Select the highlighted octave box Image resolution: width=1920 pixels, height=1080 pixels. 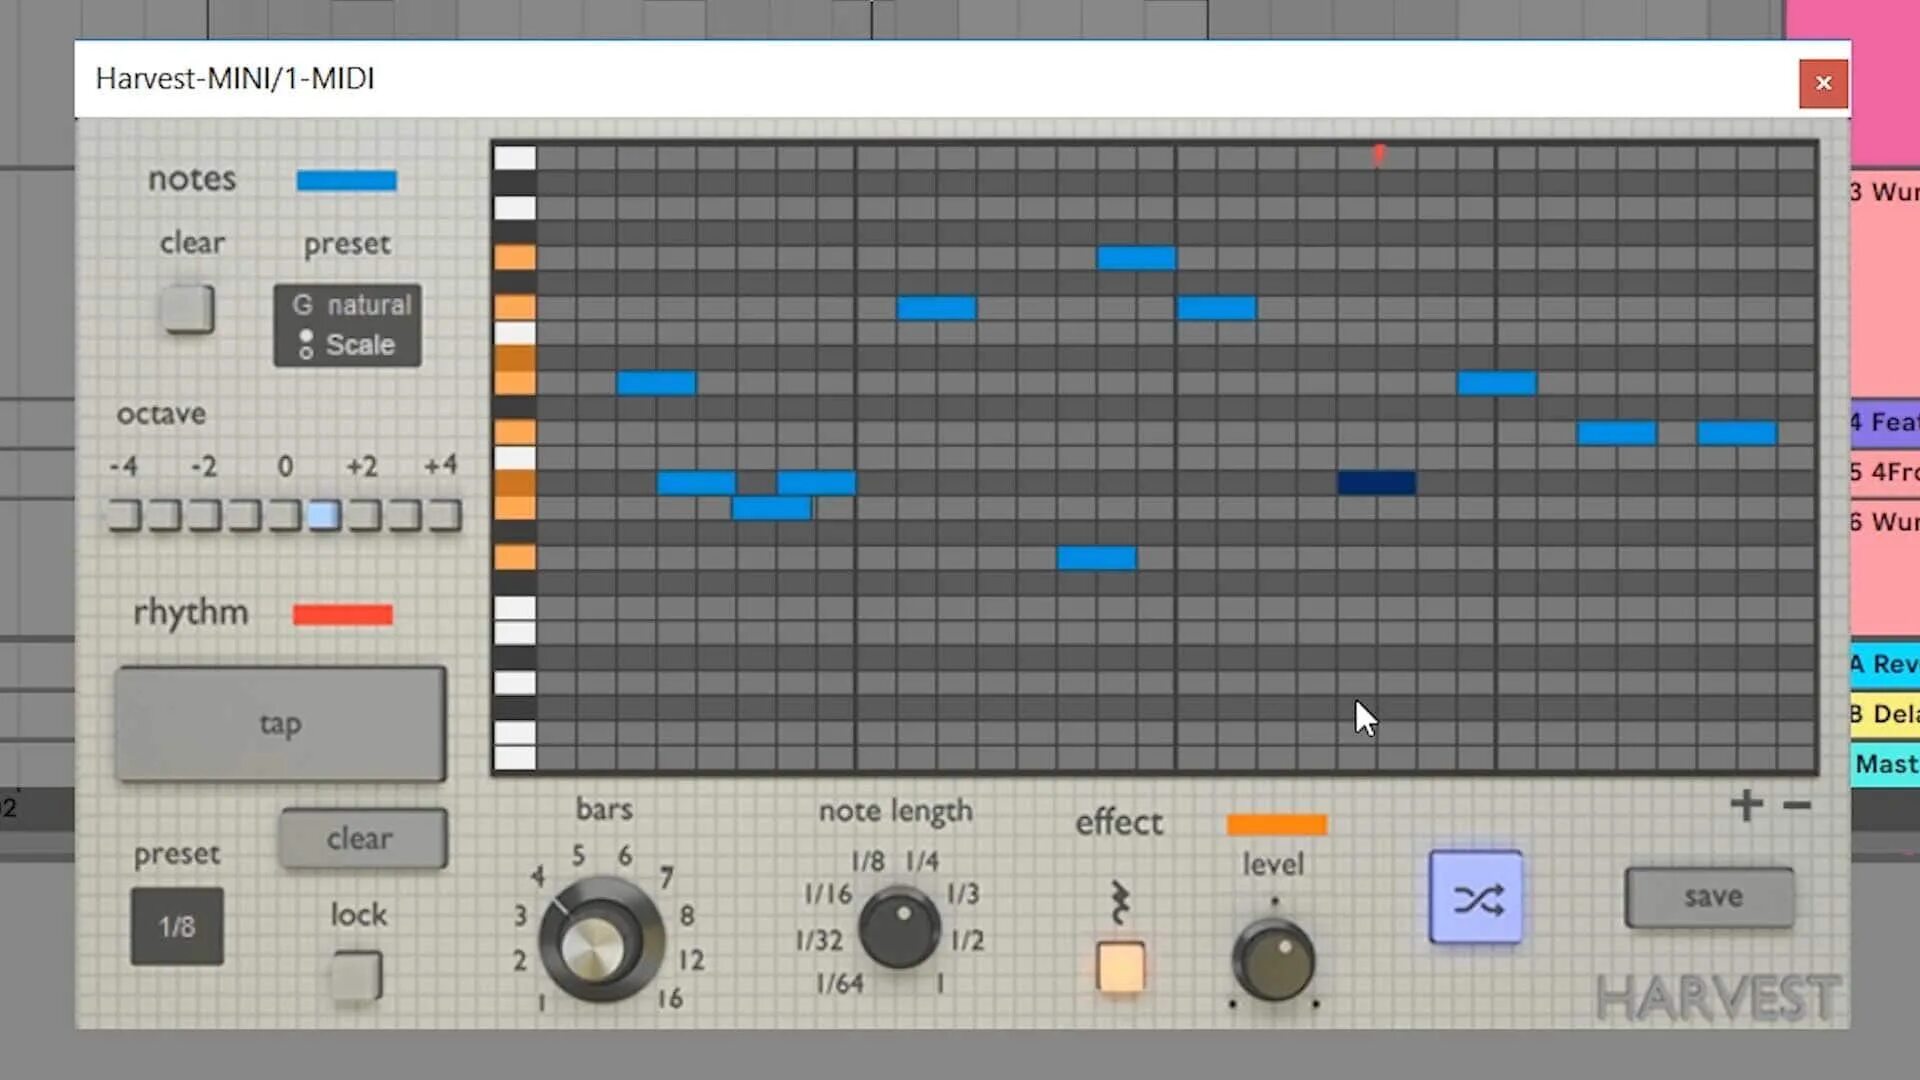324,516
